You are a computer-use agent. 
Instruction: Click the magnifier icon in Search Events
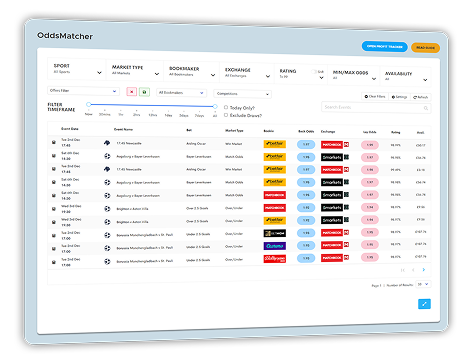426,108
